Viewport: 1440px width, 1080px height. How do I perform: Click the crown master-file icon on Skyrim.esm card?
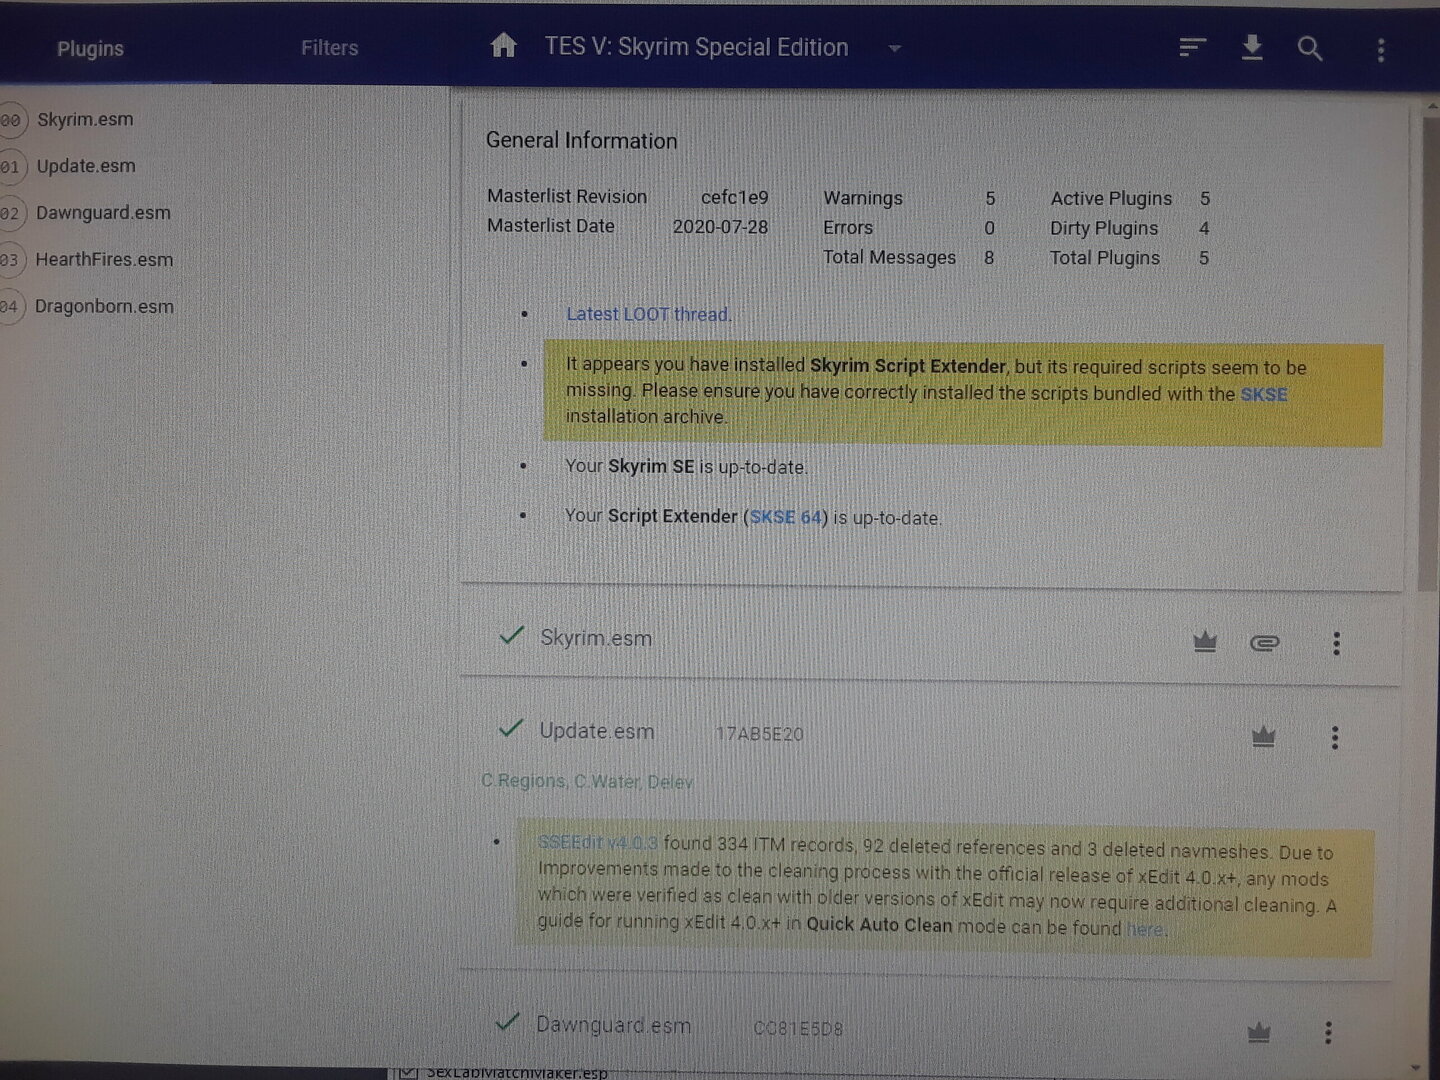coord(1205,642)
